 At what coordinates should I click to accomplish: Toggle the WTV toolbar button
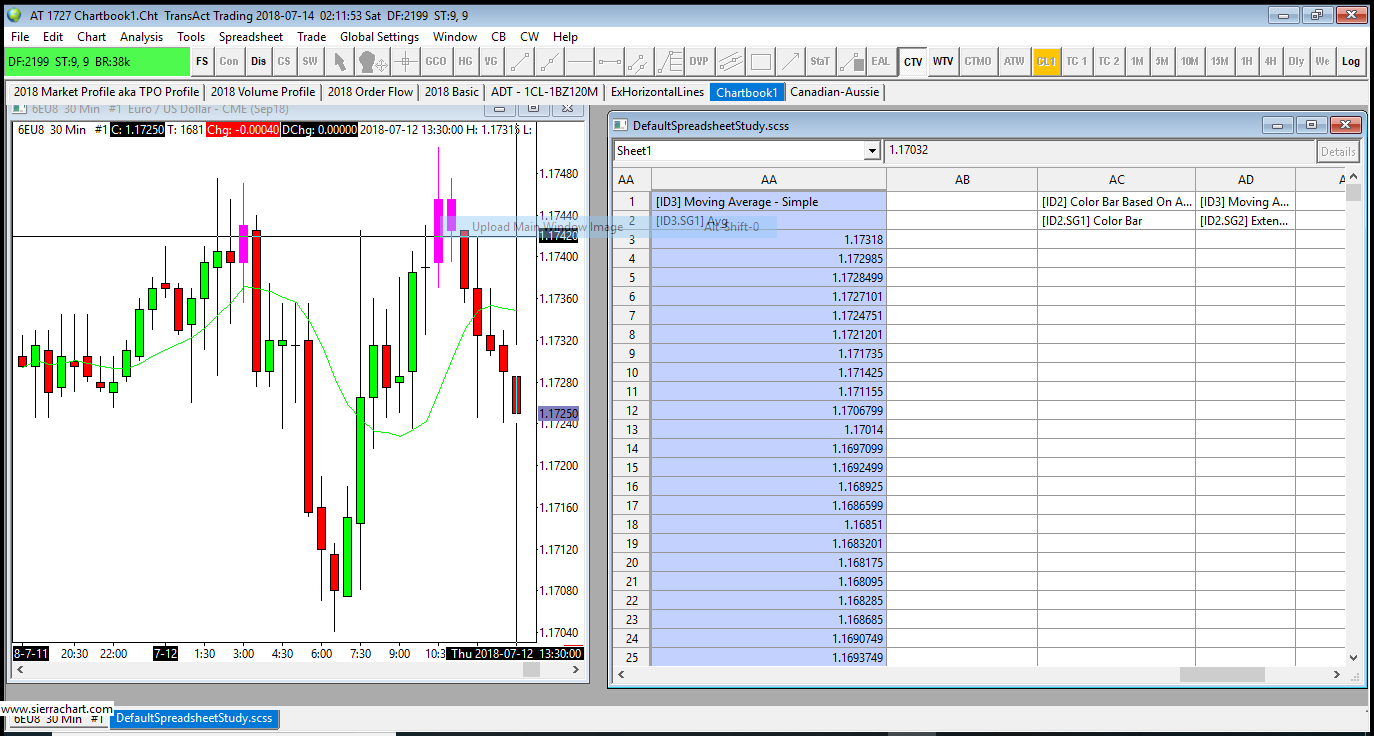tap(943, 61)
